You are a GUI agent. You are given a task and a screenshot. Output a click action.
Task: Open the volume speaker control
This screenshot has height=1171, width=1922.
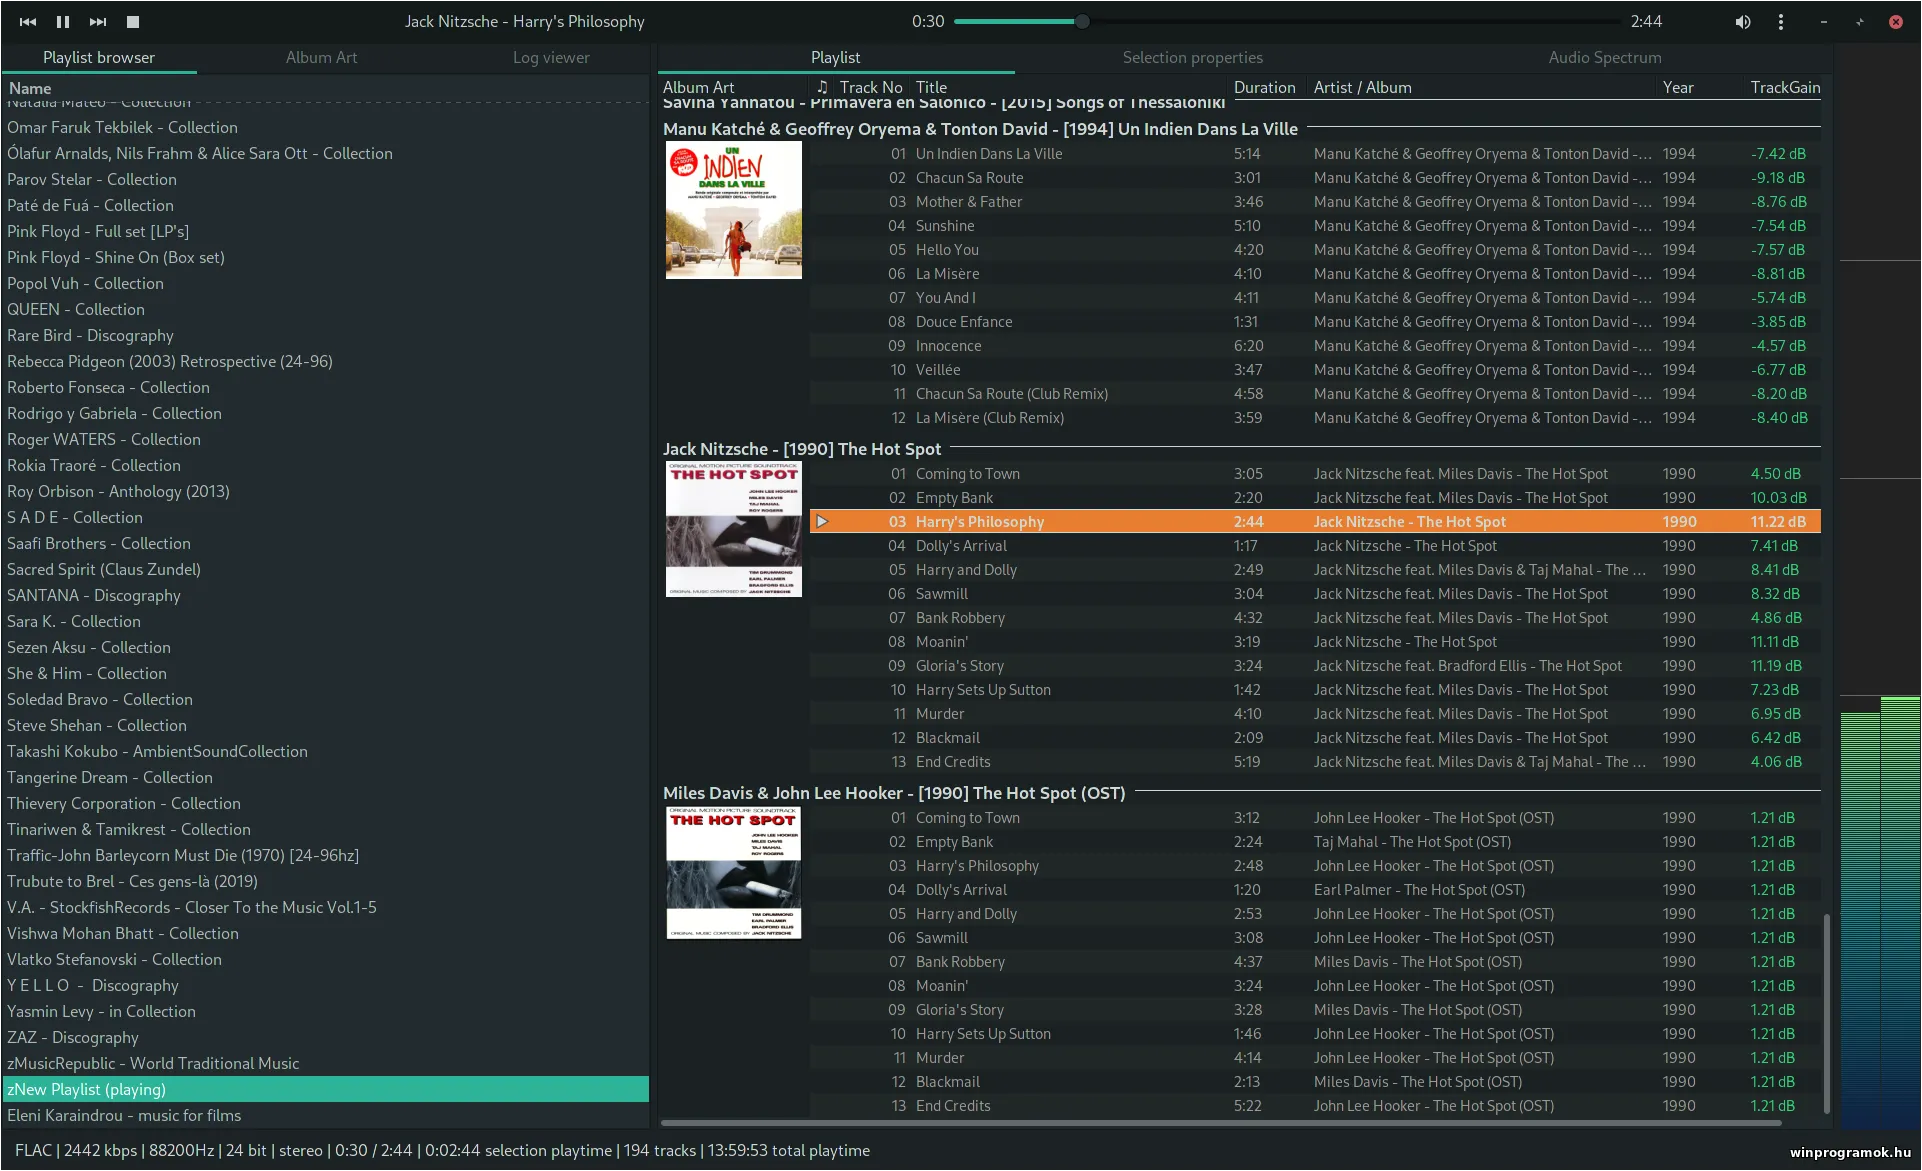click(1743, 21)
